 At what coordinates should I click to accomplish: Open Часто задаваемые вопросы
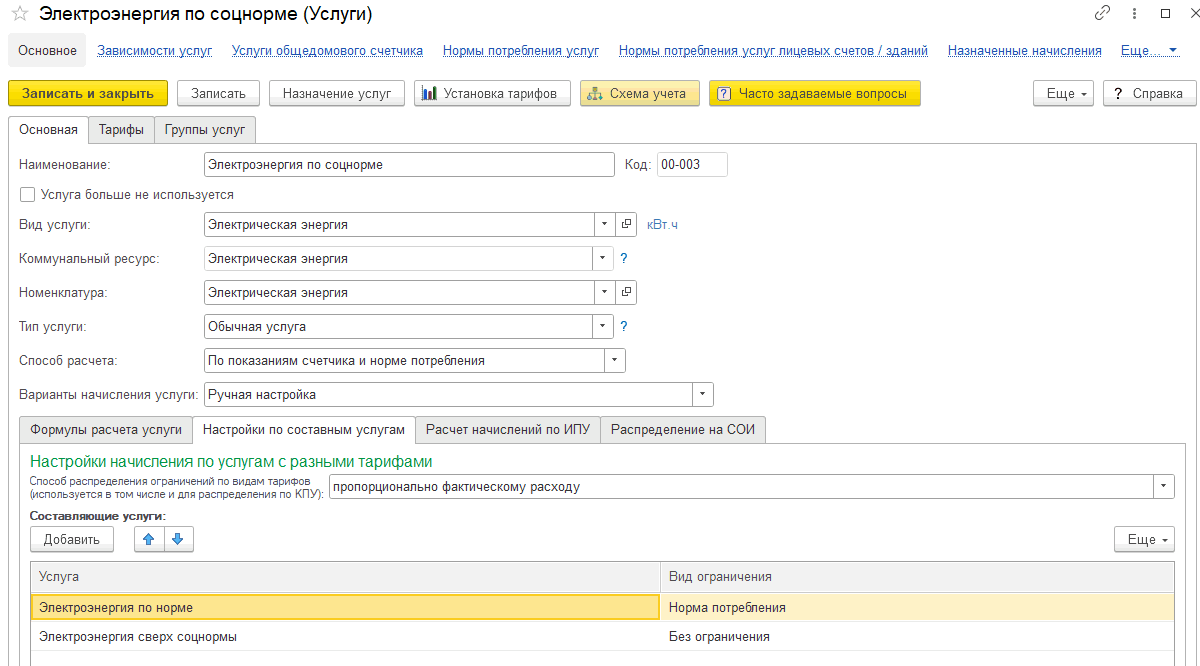coord(814,93)
